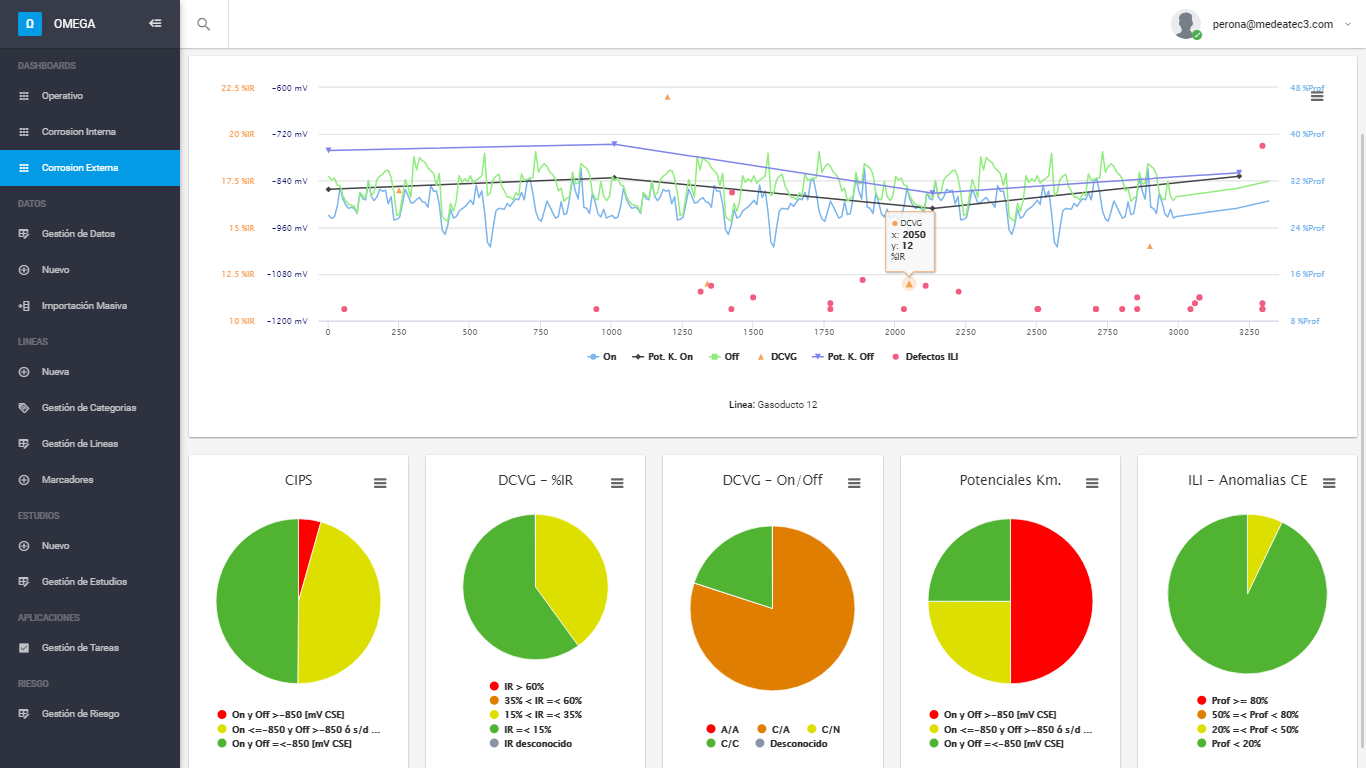The image size is (1366, 768).
Task: Click Nueva under the Lineas section
Action: click(90, 372)
